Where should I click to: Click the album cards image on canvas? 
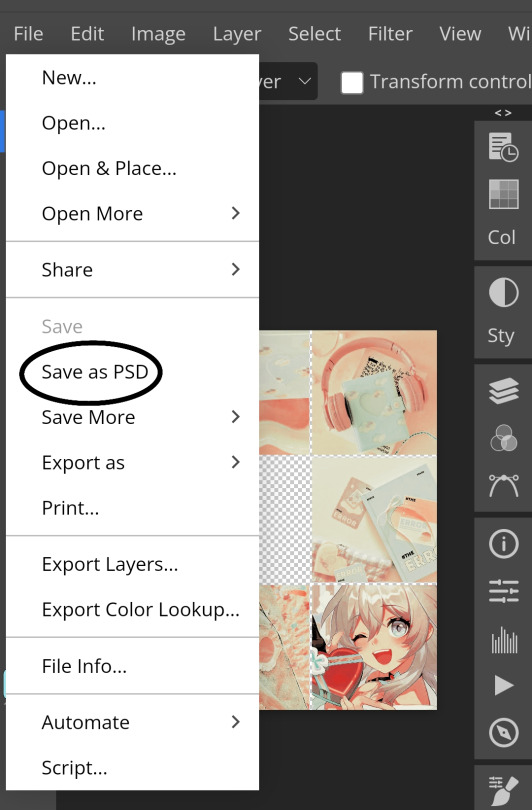(x=374, y=520)
